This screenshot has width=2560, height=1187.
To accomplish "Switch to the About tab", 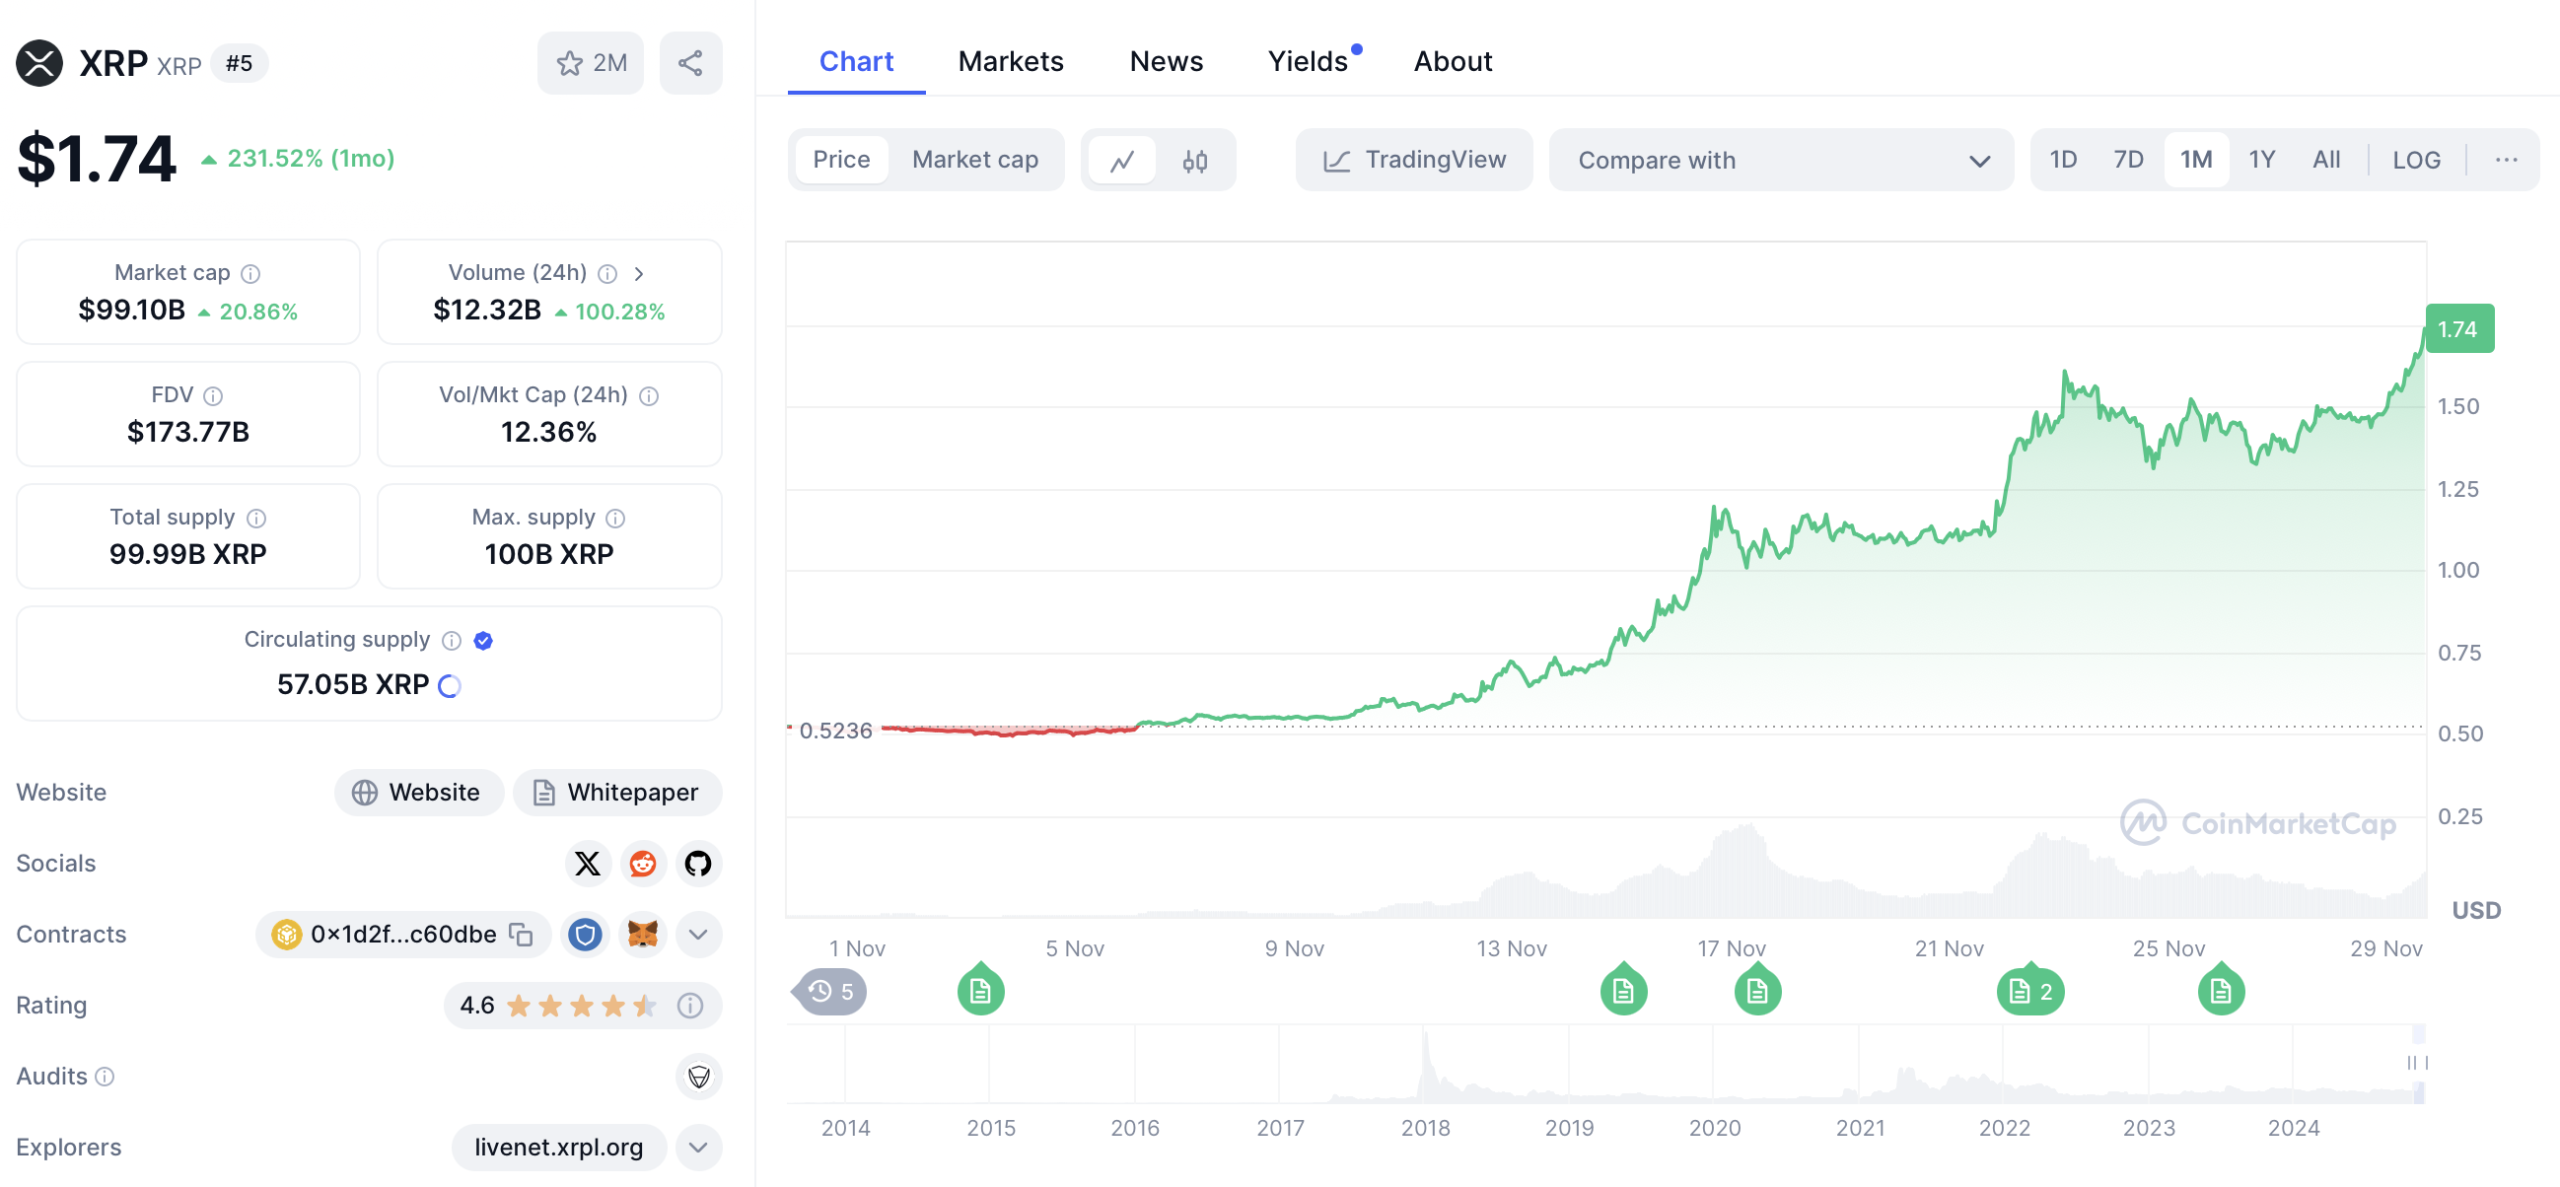I will 1452,62.
